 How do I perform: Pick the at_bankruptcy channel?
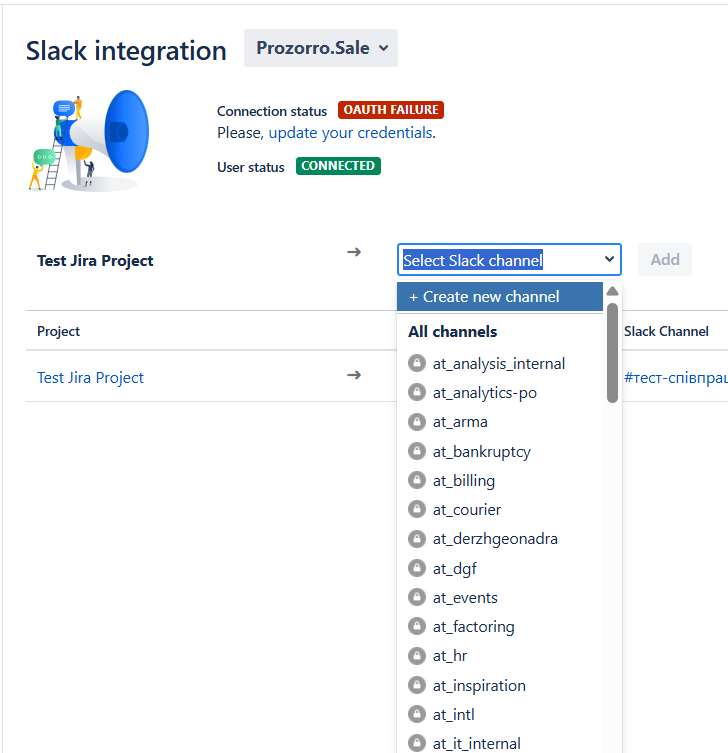point(481,452)
